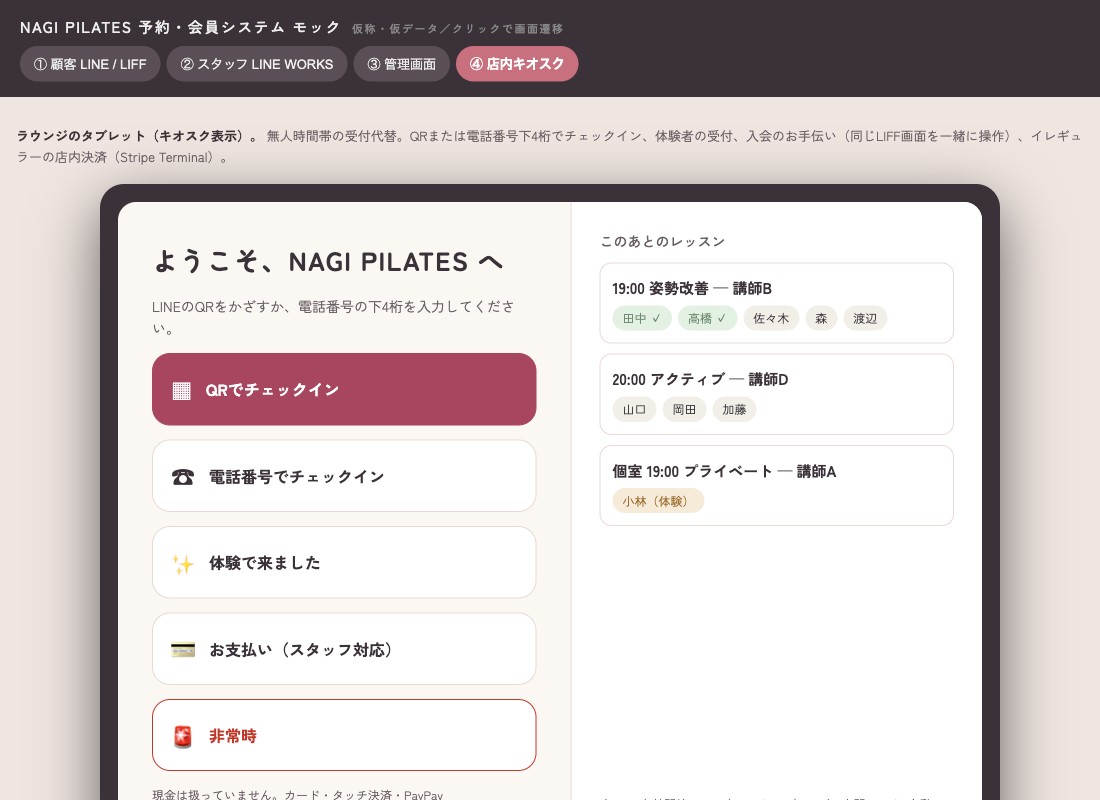Image resolution: width=1100 pixels, height=800 pixels.
Task: Click the sparkles icon beside 体験で来ました
Action: [x=182, y=564]
